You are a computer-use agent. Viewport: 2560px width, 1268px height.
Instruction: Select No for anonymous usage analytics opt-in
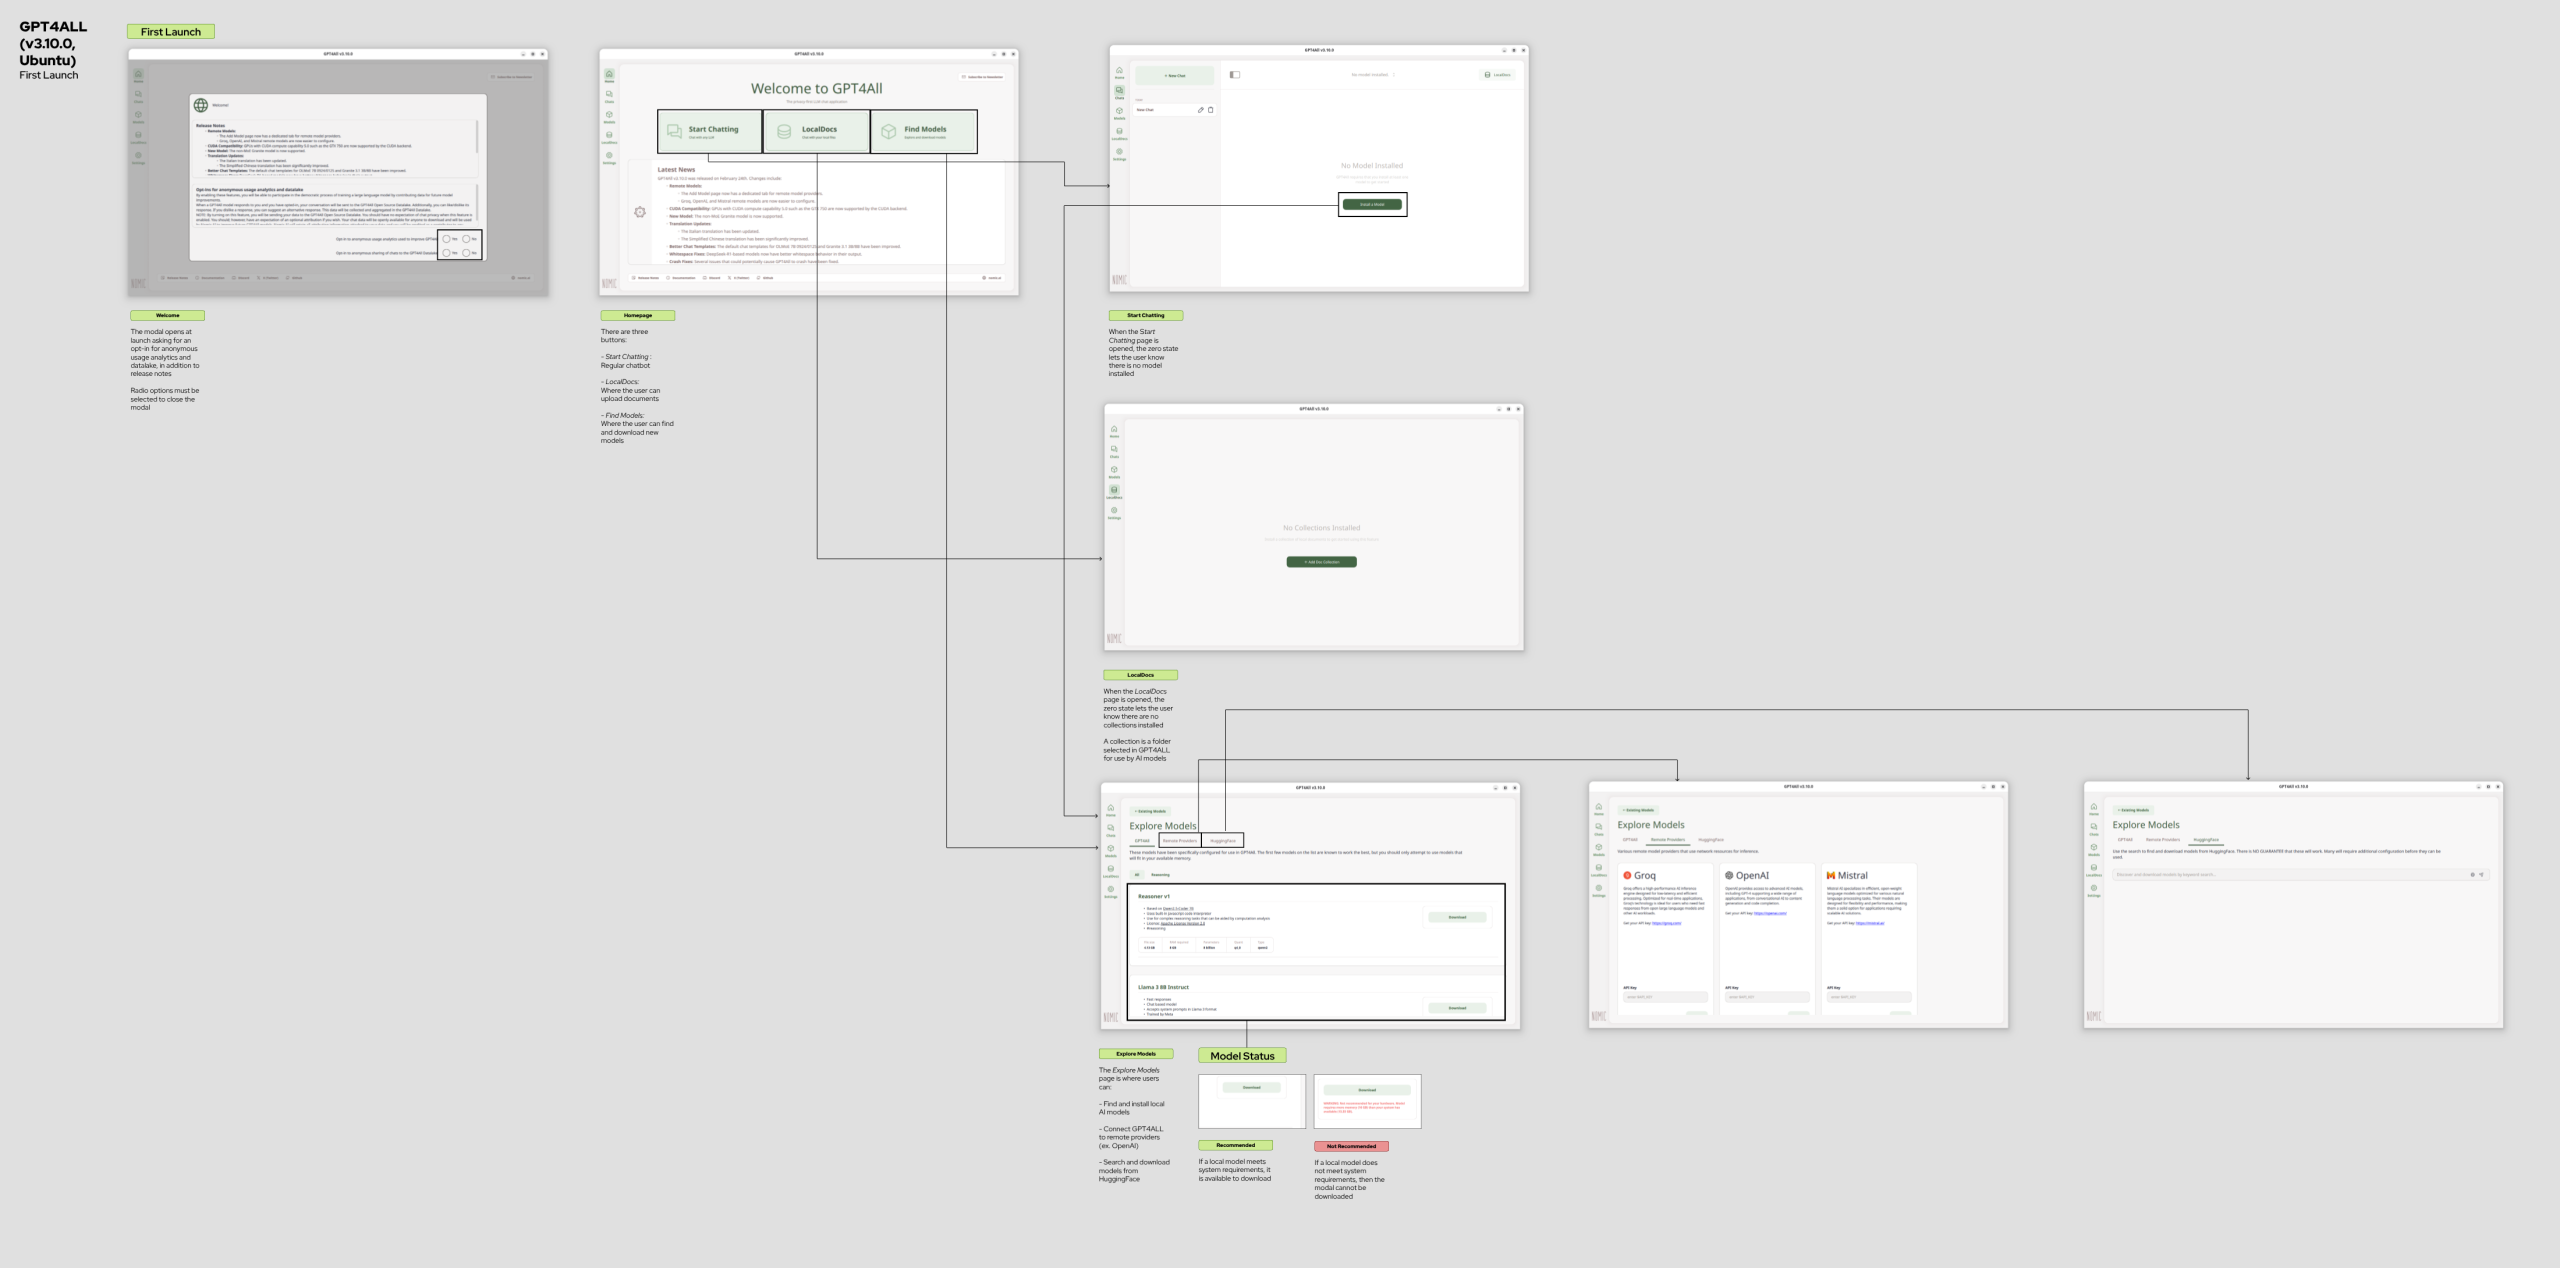click(x=466, y=239)
